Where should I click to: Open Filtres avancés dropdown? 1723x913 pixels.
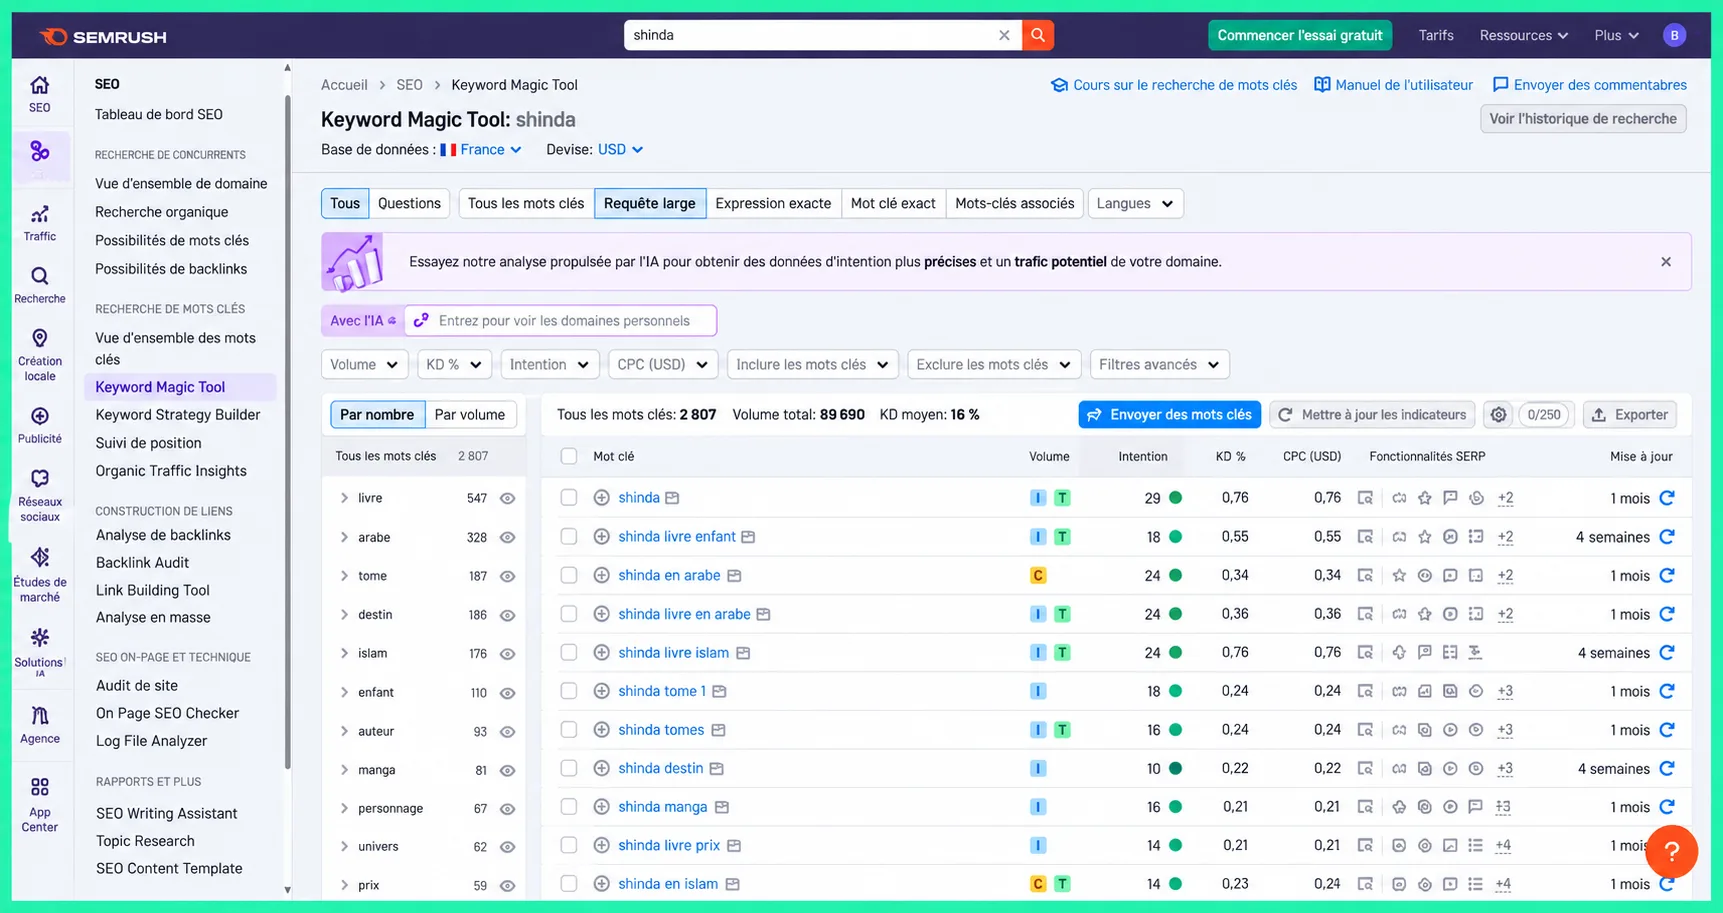[1159, 365]
